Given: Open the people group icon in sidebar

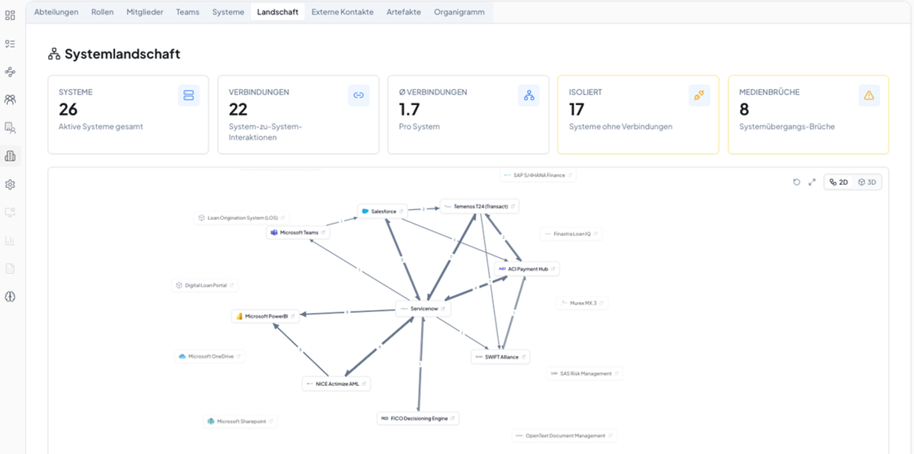Looking at the screenshot, I should (10, 100).
